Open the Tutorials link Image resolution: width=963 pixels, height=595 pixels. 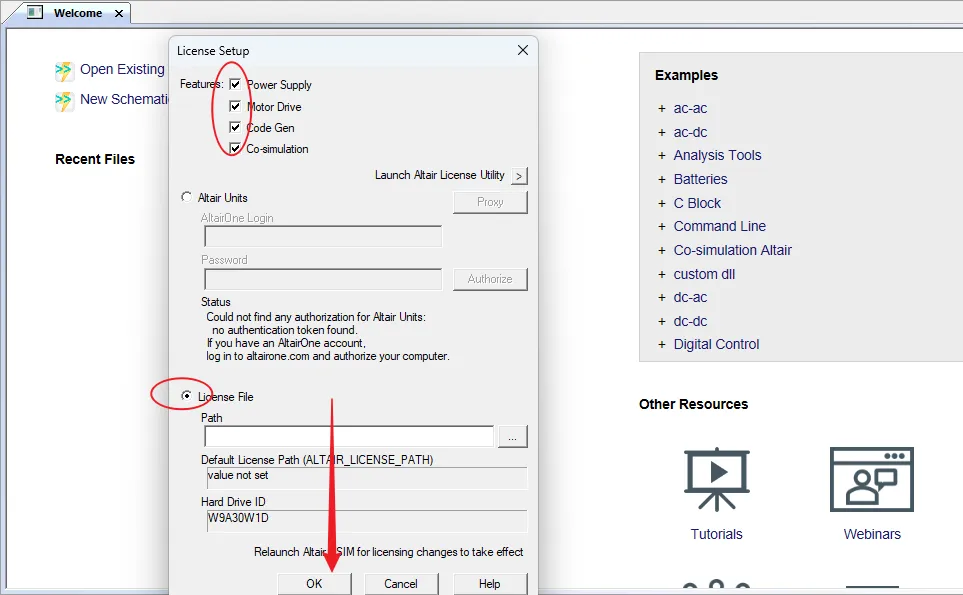coord(716,534)
